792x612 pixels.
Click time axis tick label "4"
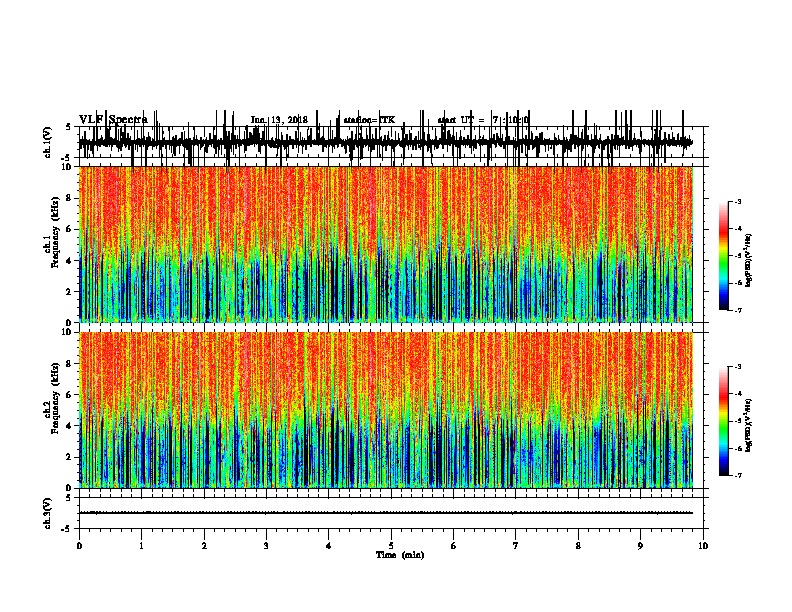tap(329, 546)
